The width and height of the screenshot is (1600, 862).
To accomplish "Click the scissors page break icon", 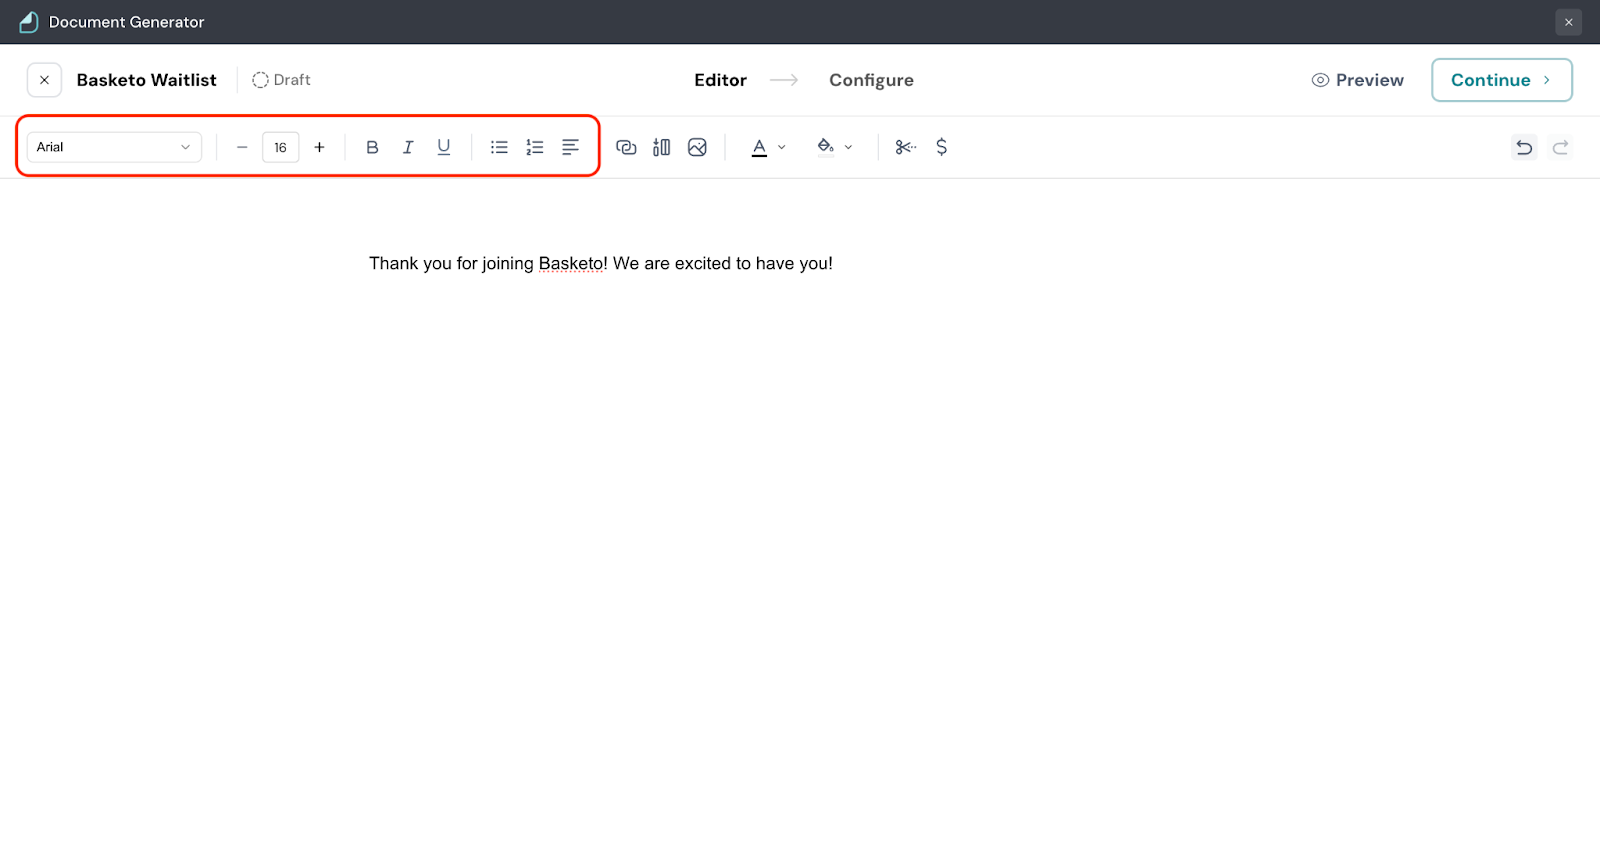I will pyautogui.click(x=906, y=147).
